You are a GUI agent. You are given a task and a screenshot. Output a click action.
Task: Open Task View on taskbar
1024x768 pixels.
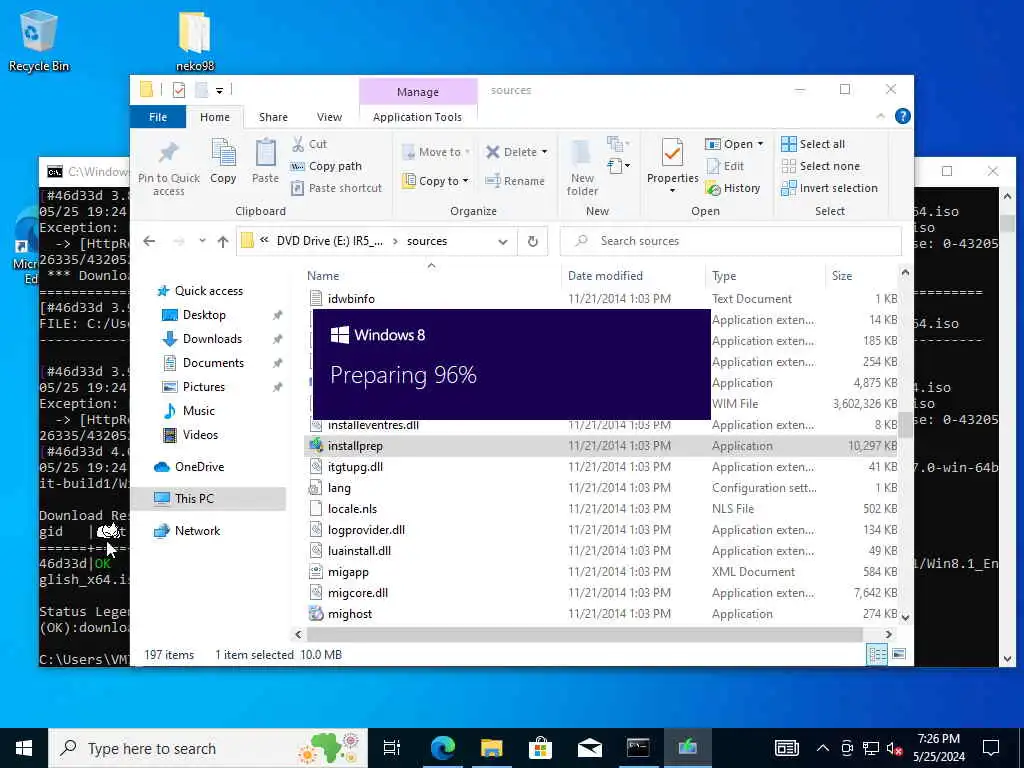[392, 748]
